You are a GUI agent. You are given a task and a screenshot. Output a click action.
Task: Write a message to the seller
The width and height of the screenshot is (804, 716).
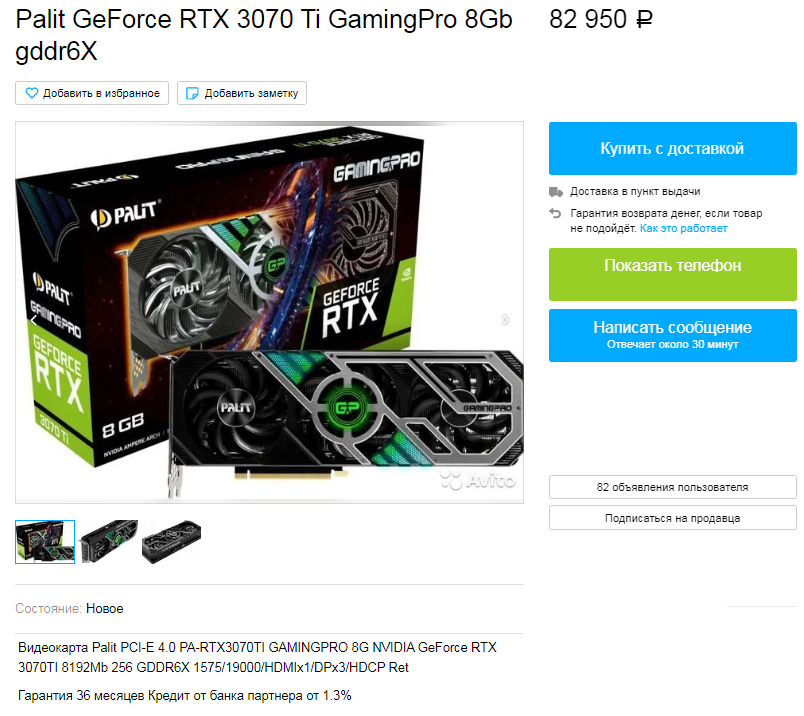click(x=672, y=335)
